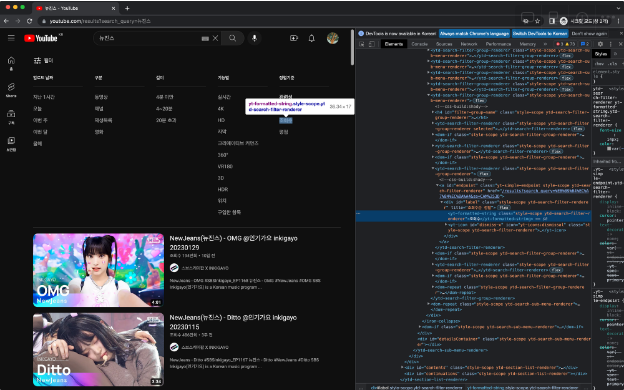
Task: Go to the YouTube logo home link
Action: pos(41,38)
